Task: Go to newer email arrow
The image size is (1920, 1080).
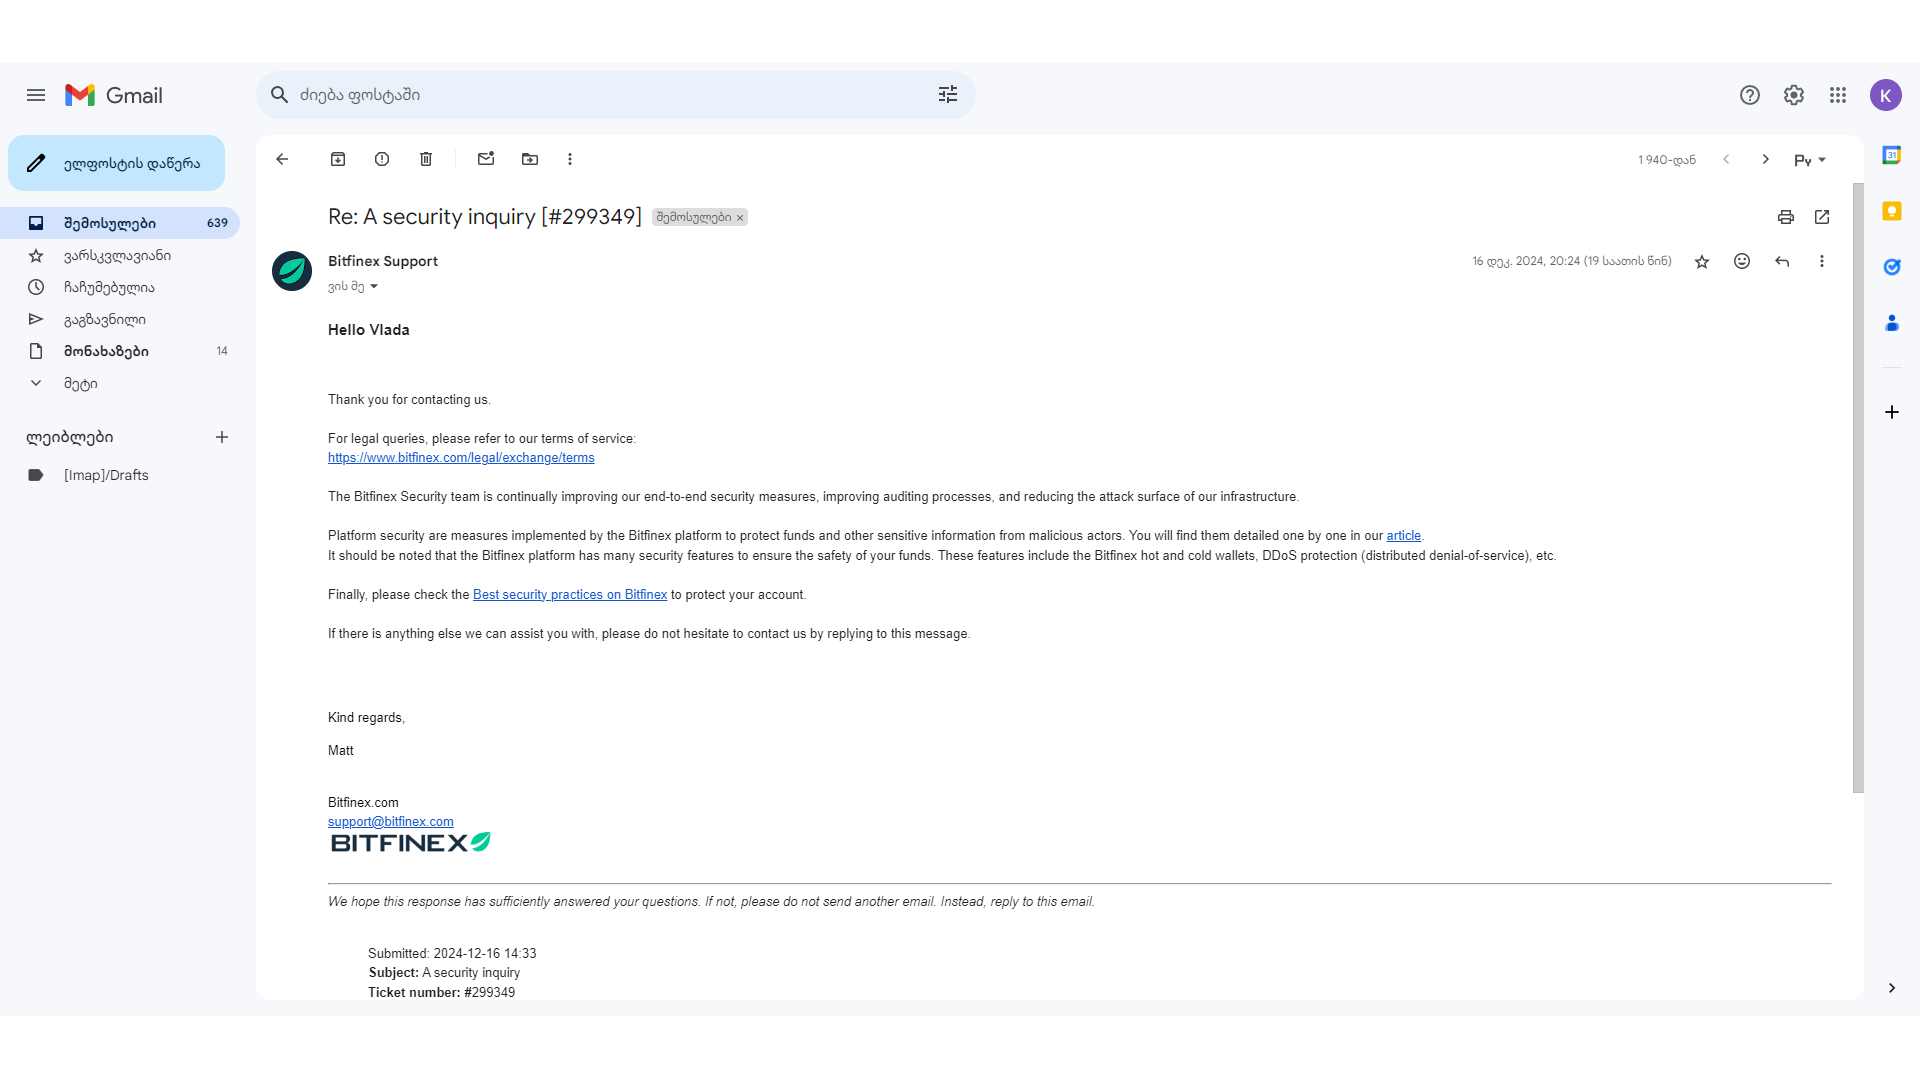Action: click(x=1726, y=159)
